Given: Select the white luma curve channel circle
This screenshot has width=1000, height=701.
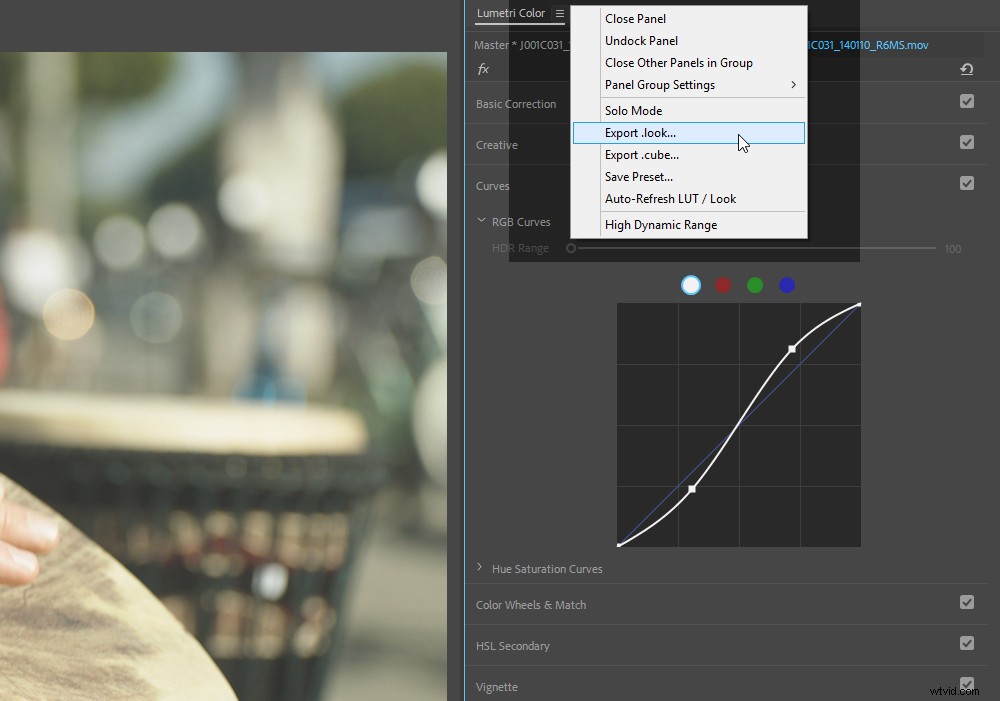Looking at the screenshot, I should coord(691,285).
